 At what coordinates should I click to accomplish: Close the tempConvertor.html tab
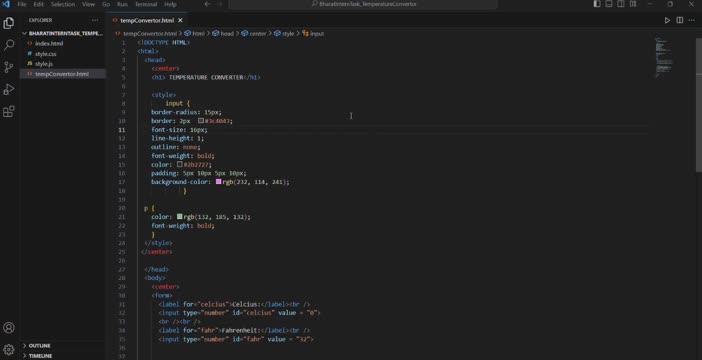point(180,21)
